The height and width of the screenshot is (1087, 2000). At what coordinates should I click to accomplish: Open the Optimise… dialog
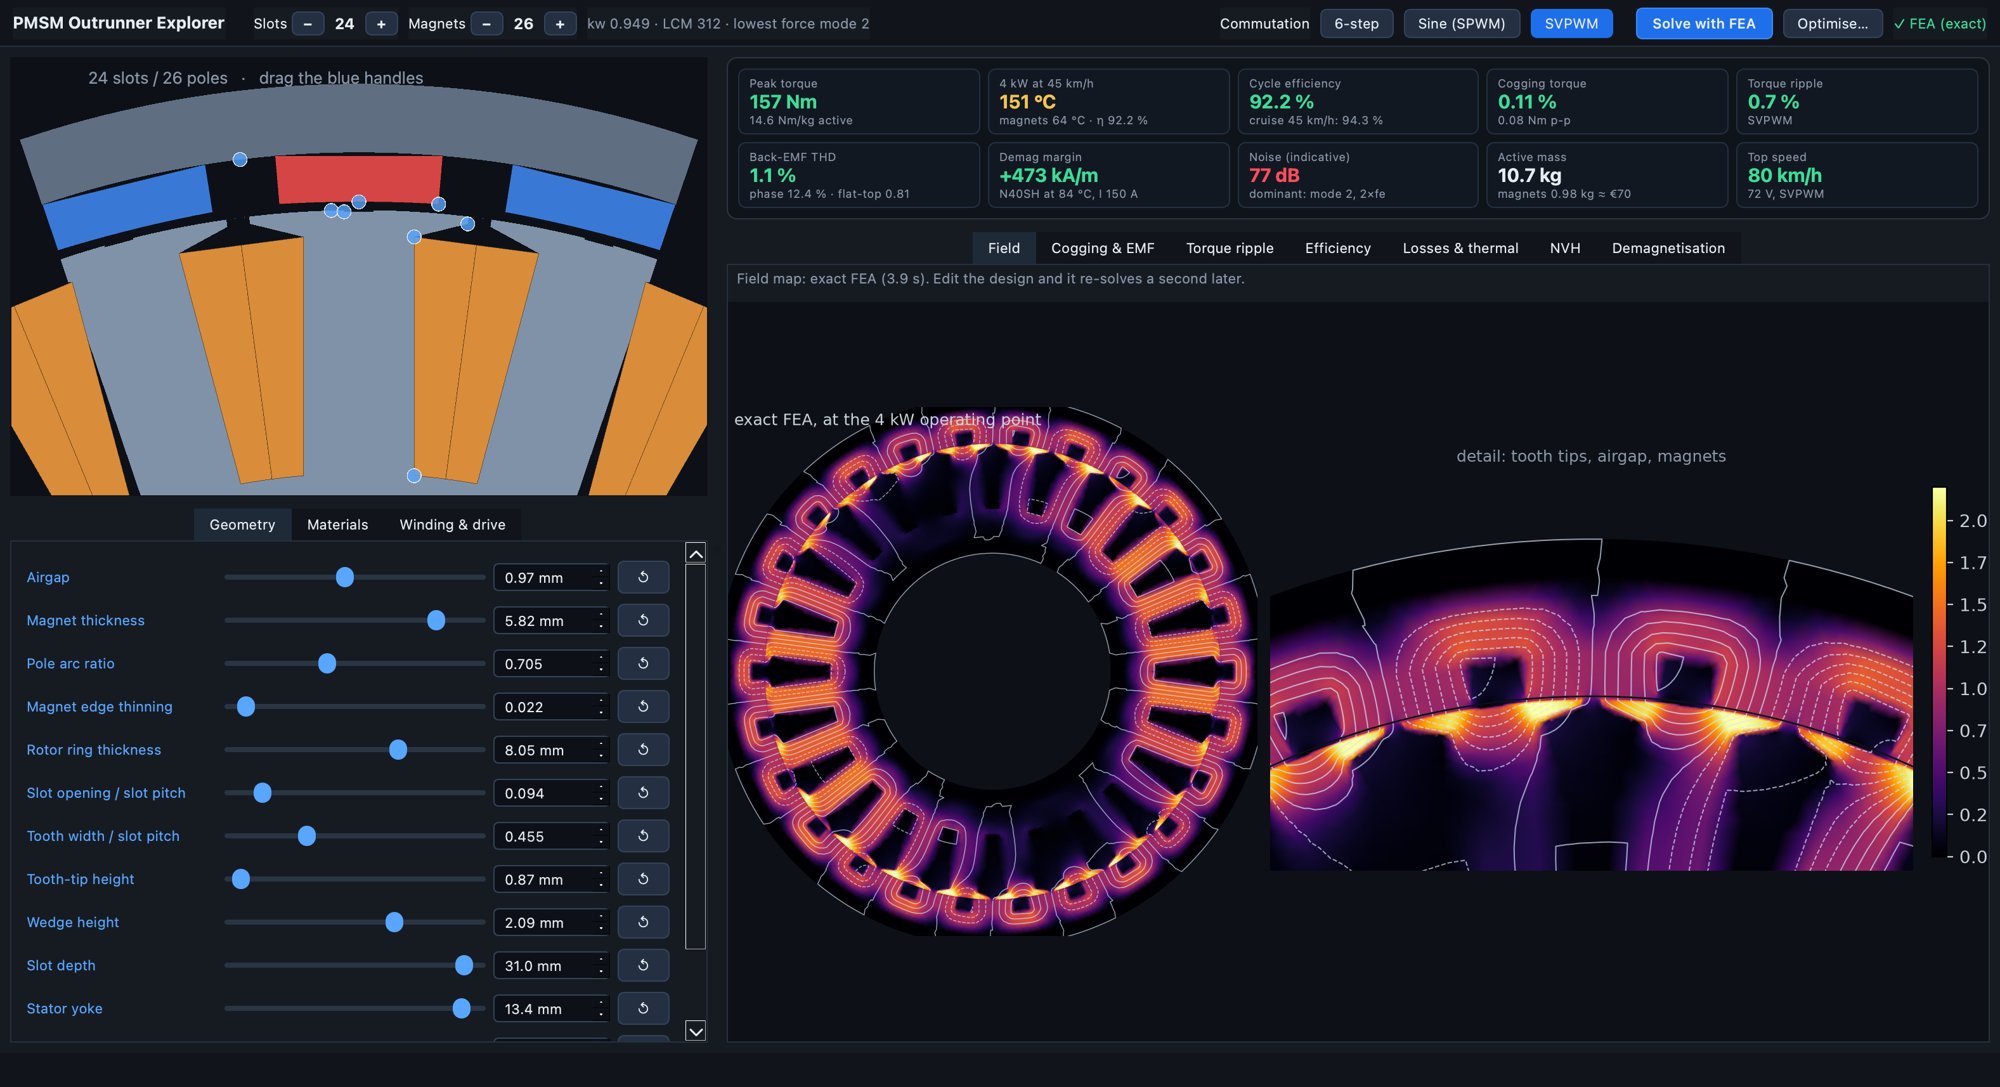click(1832, 23)
